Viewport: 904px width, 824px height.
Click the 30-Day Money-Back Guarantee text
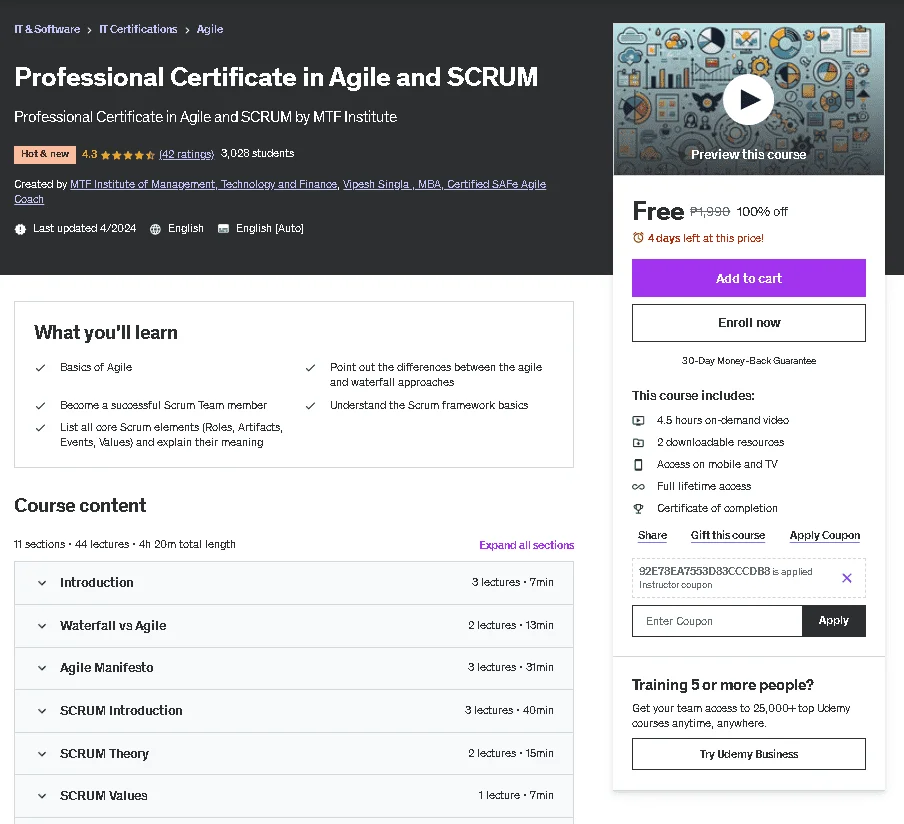(x=748, y=360)
